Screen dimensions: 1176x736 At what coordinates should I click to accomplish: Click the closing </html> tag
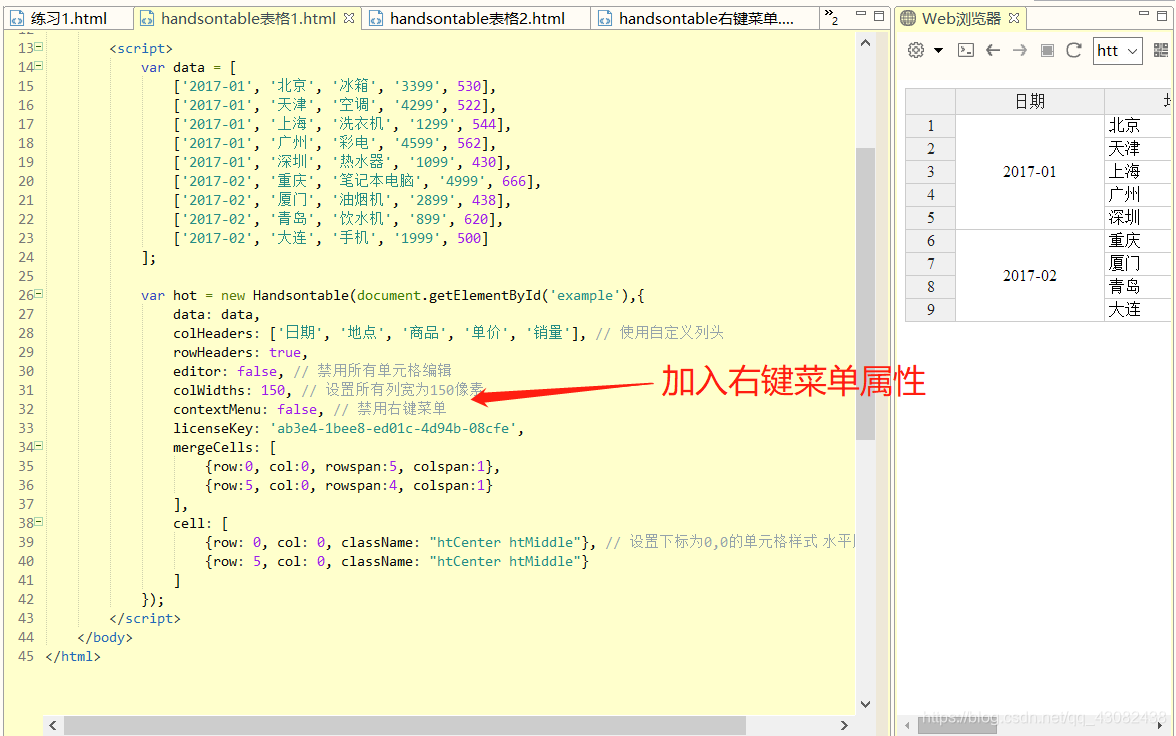73,656
